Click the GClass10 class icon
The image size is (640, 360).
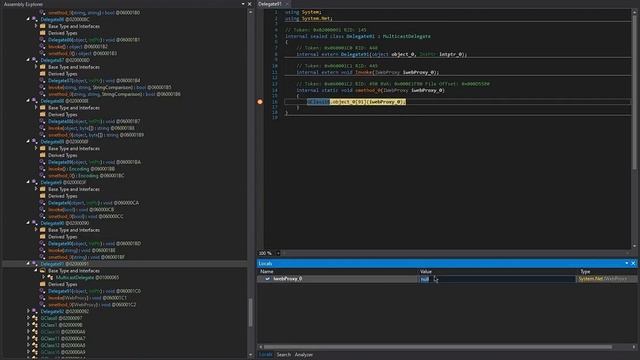point(35,332)
